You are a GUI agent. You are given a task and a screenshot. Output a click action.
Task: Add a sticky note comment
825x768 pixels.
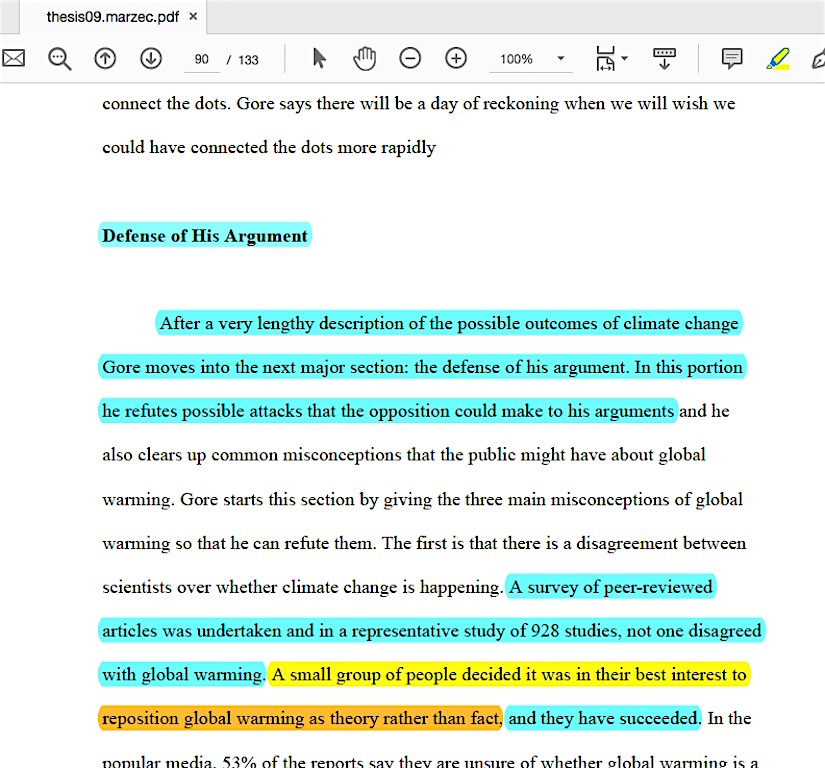732,59
